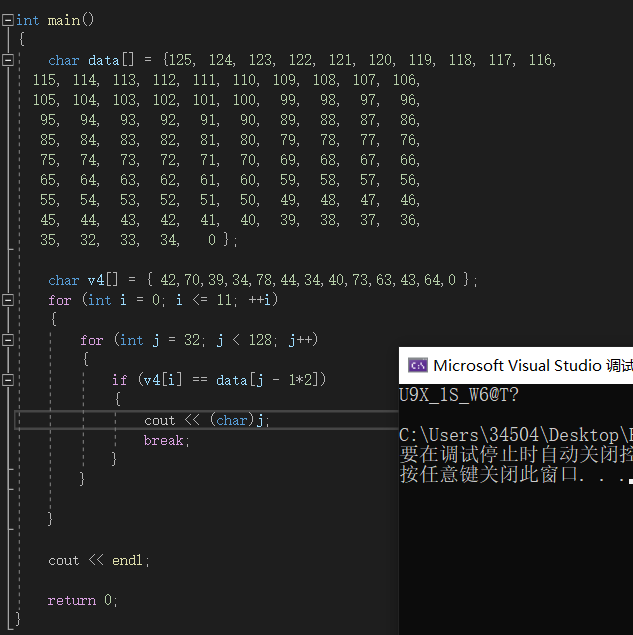Click the loop bound 128 in inner for
Viewport: 633px width, 635px height.
coord(260,340)
